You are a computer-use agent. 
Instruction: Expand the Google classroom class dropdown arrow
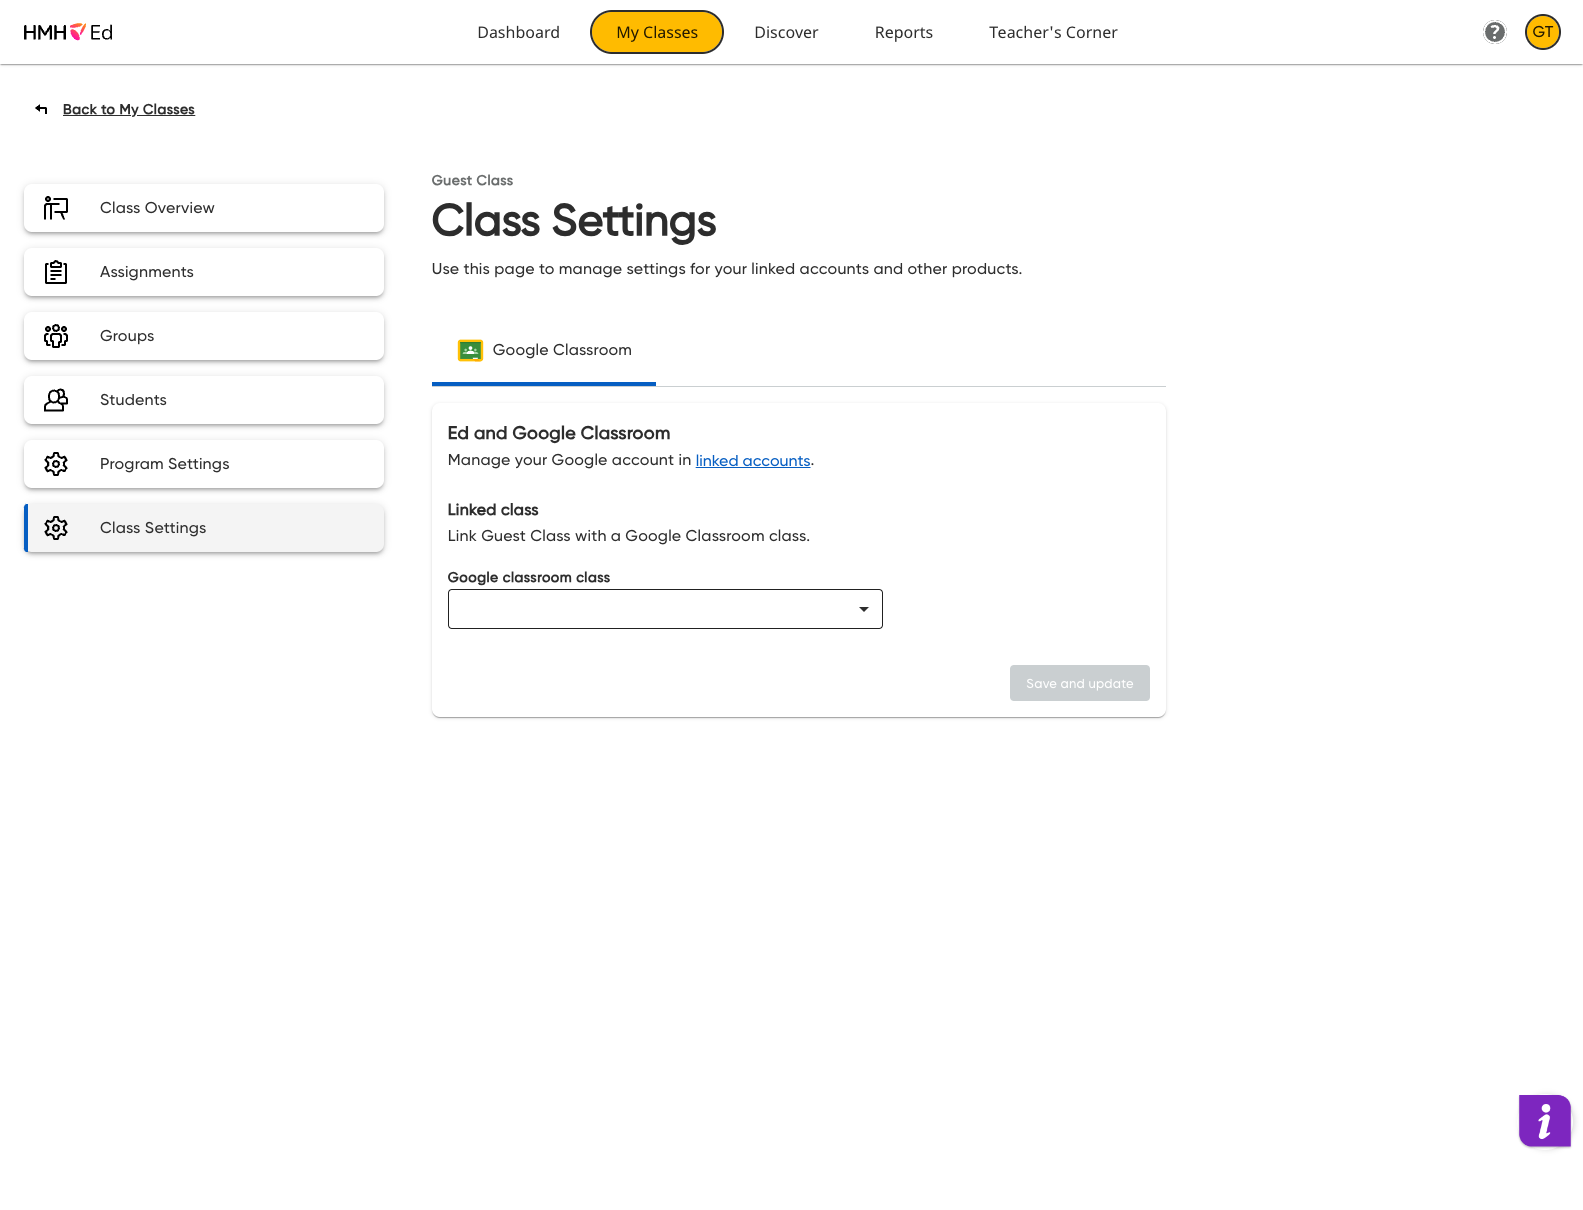[x=863, y=609]
